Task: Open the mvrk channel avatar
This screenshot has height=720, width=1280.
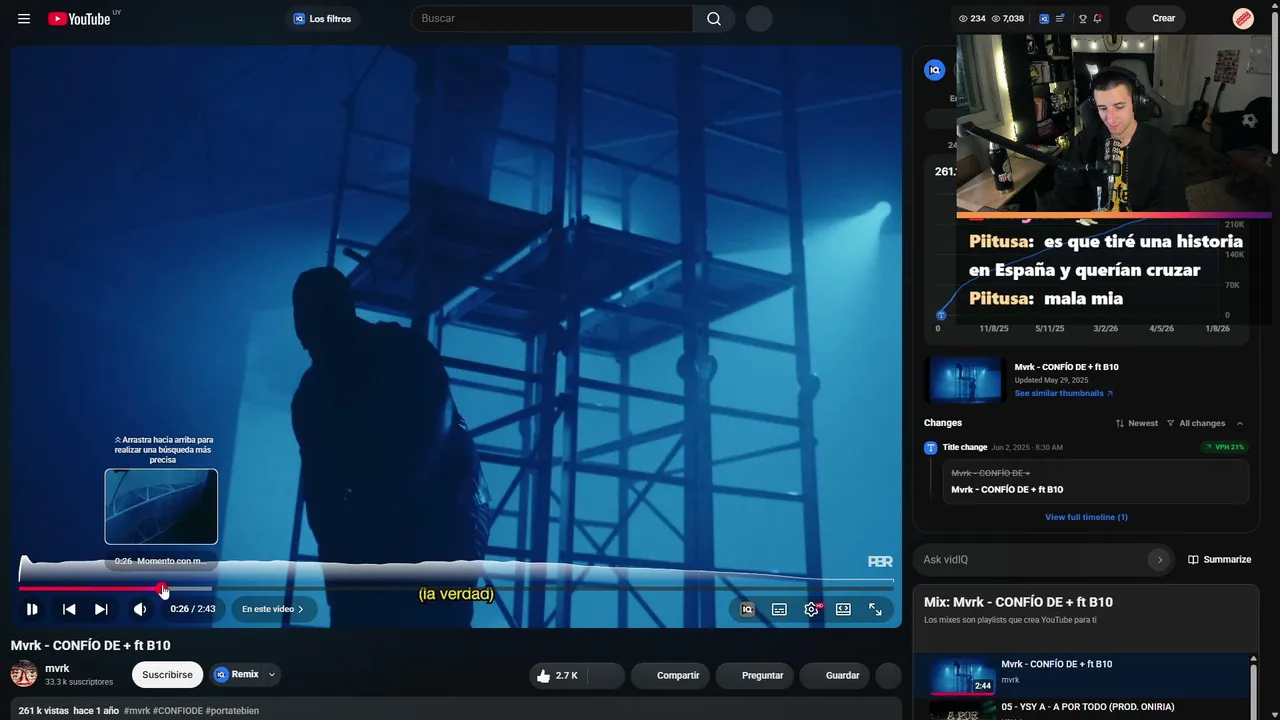Action: click(24, 674)
